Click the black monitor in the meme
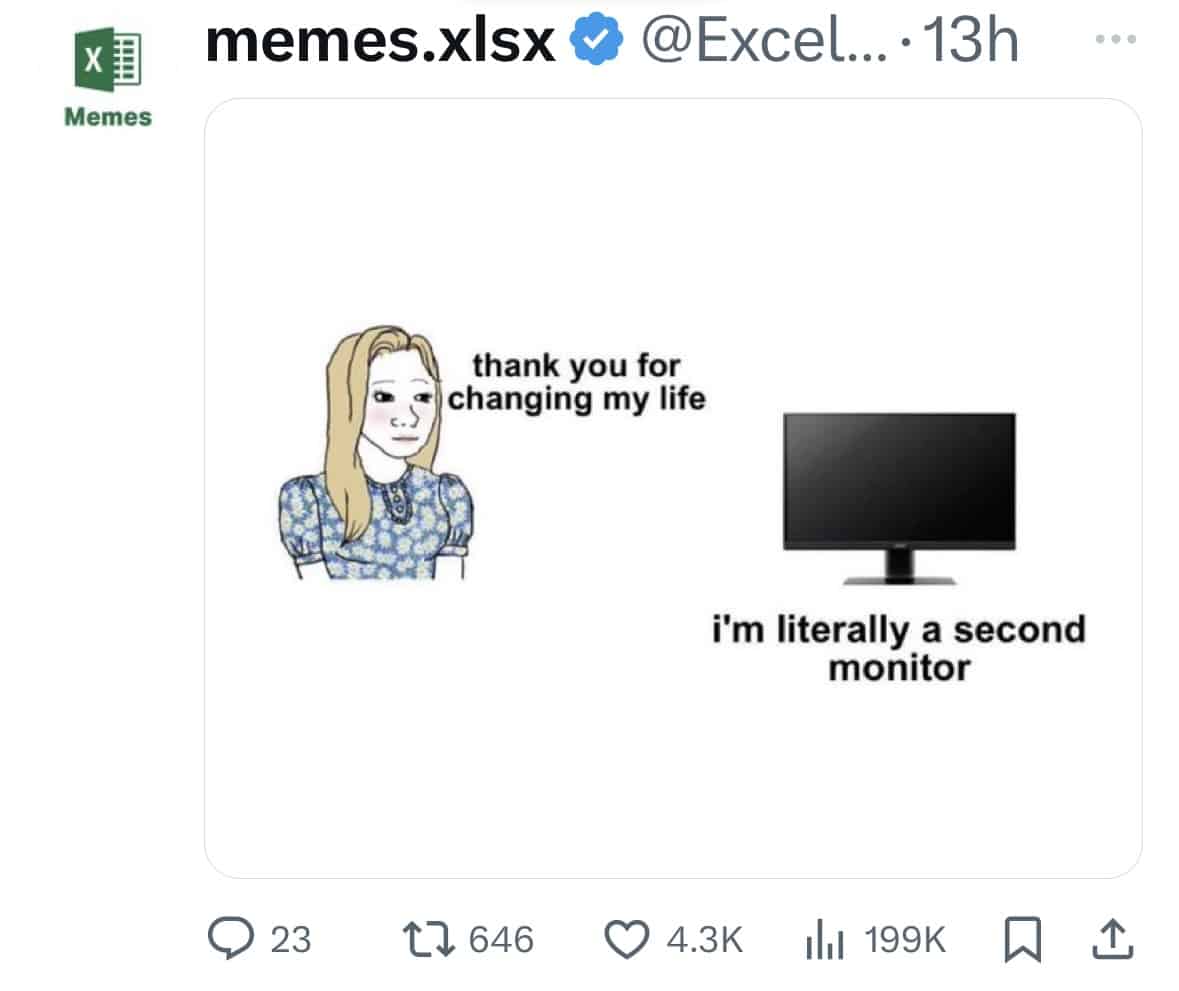The image size is (1179, 991). pos(898,490)
